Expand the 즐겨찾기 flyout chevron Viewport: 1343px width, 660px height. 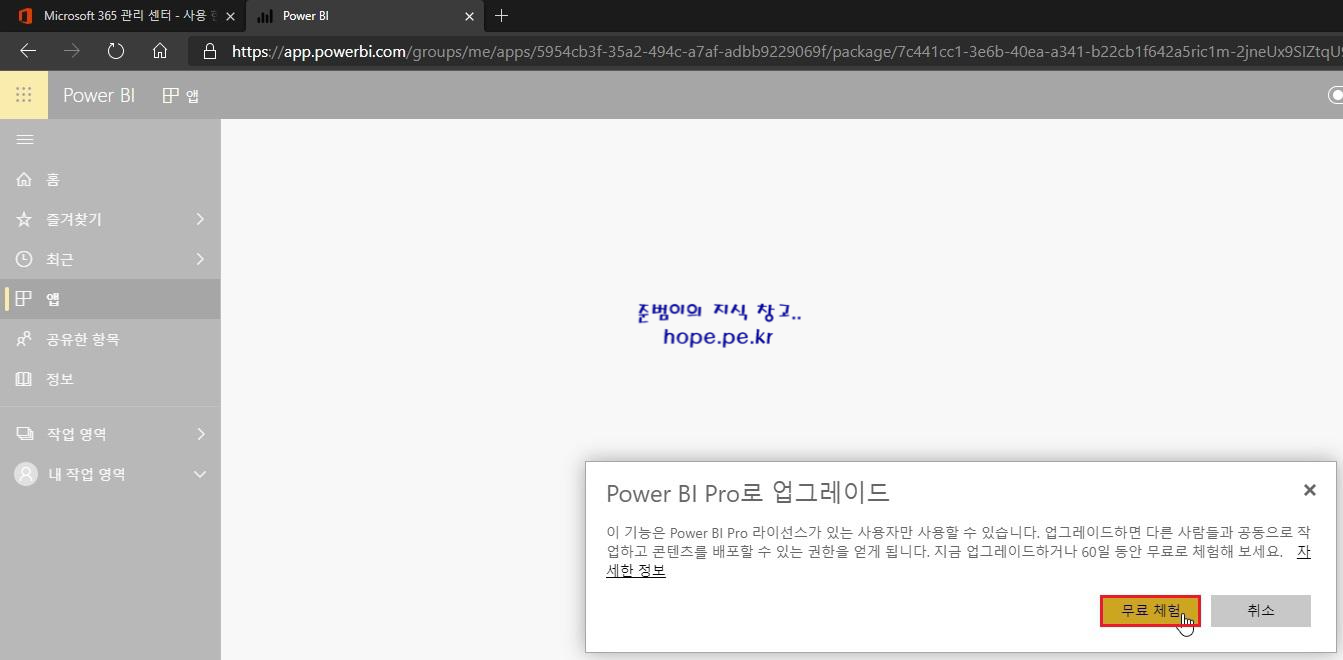coord(200,219)
